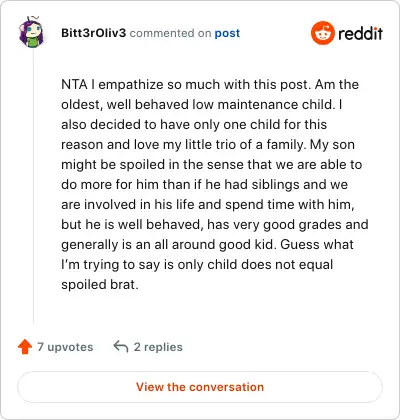Click the Reddit Snoo logo icon
Image resolution: width=400 pixels, height=420 pixels.
pos(322,33)
